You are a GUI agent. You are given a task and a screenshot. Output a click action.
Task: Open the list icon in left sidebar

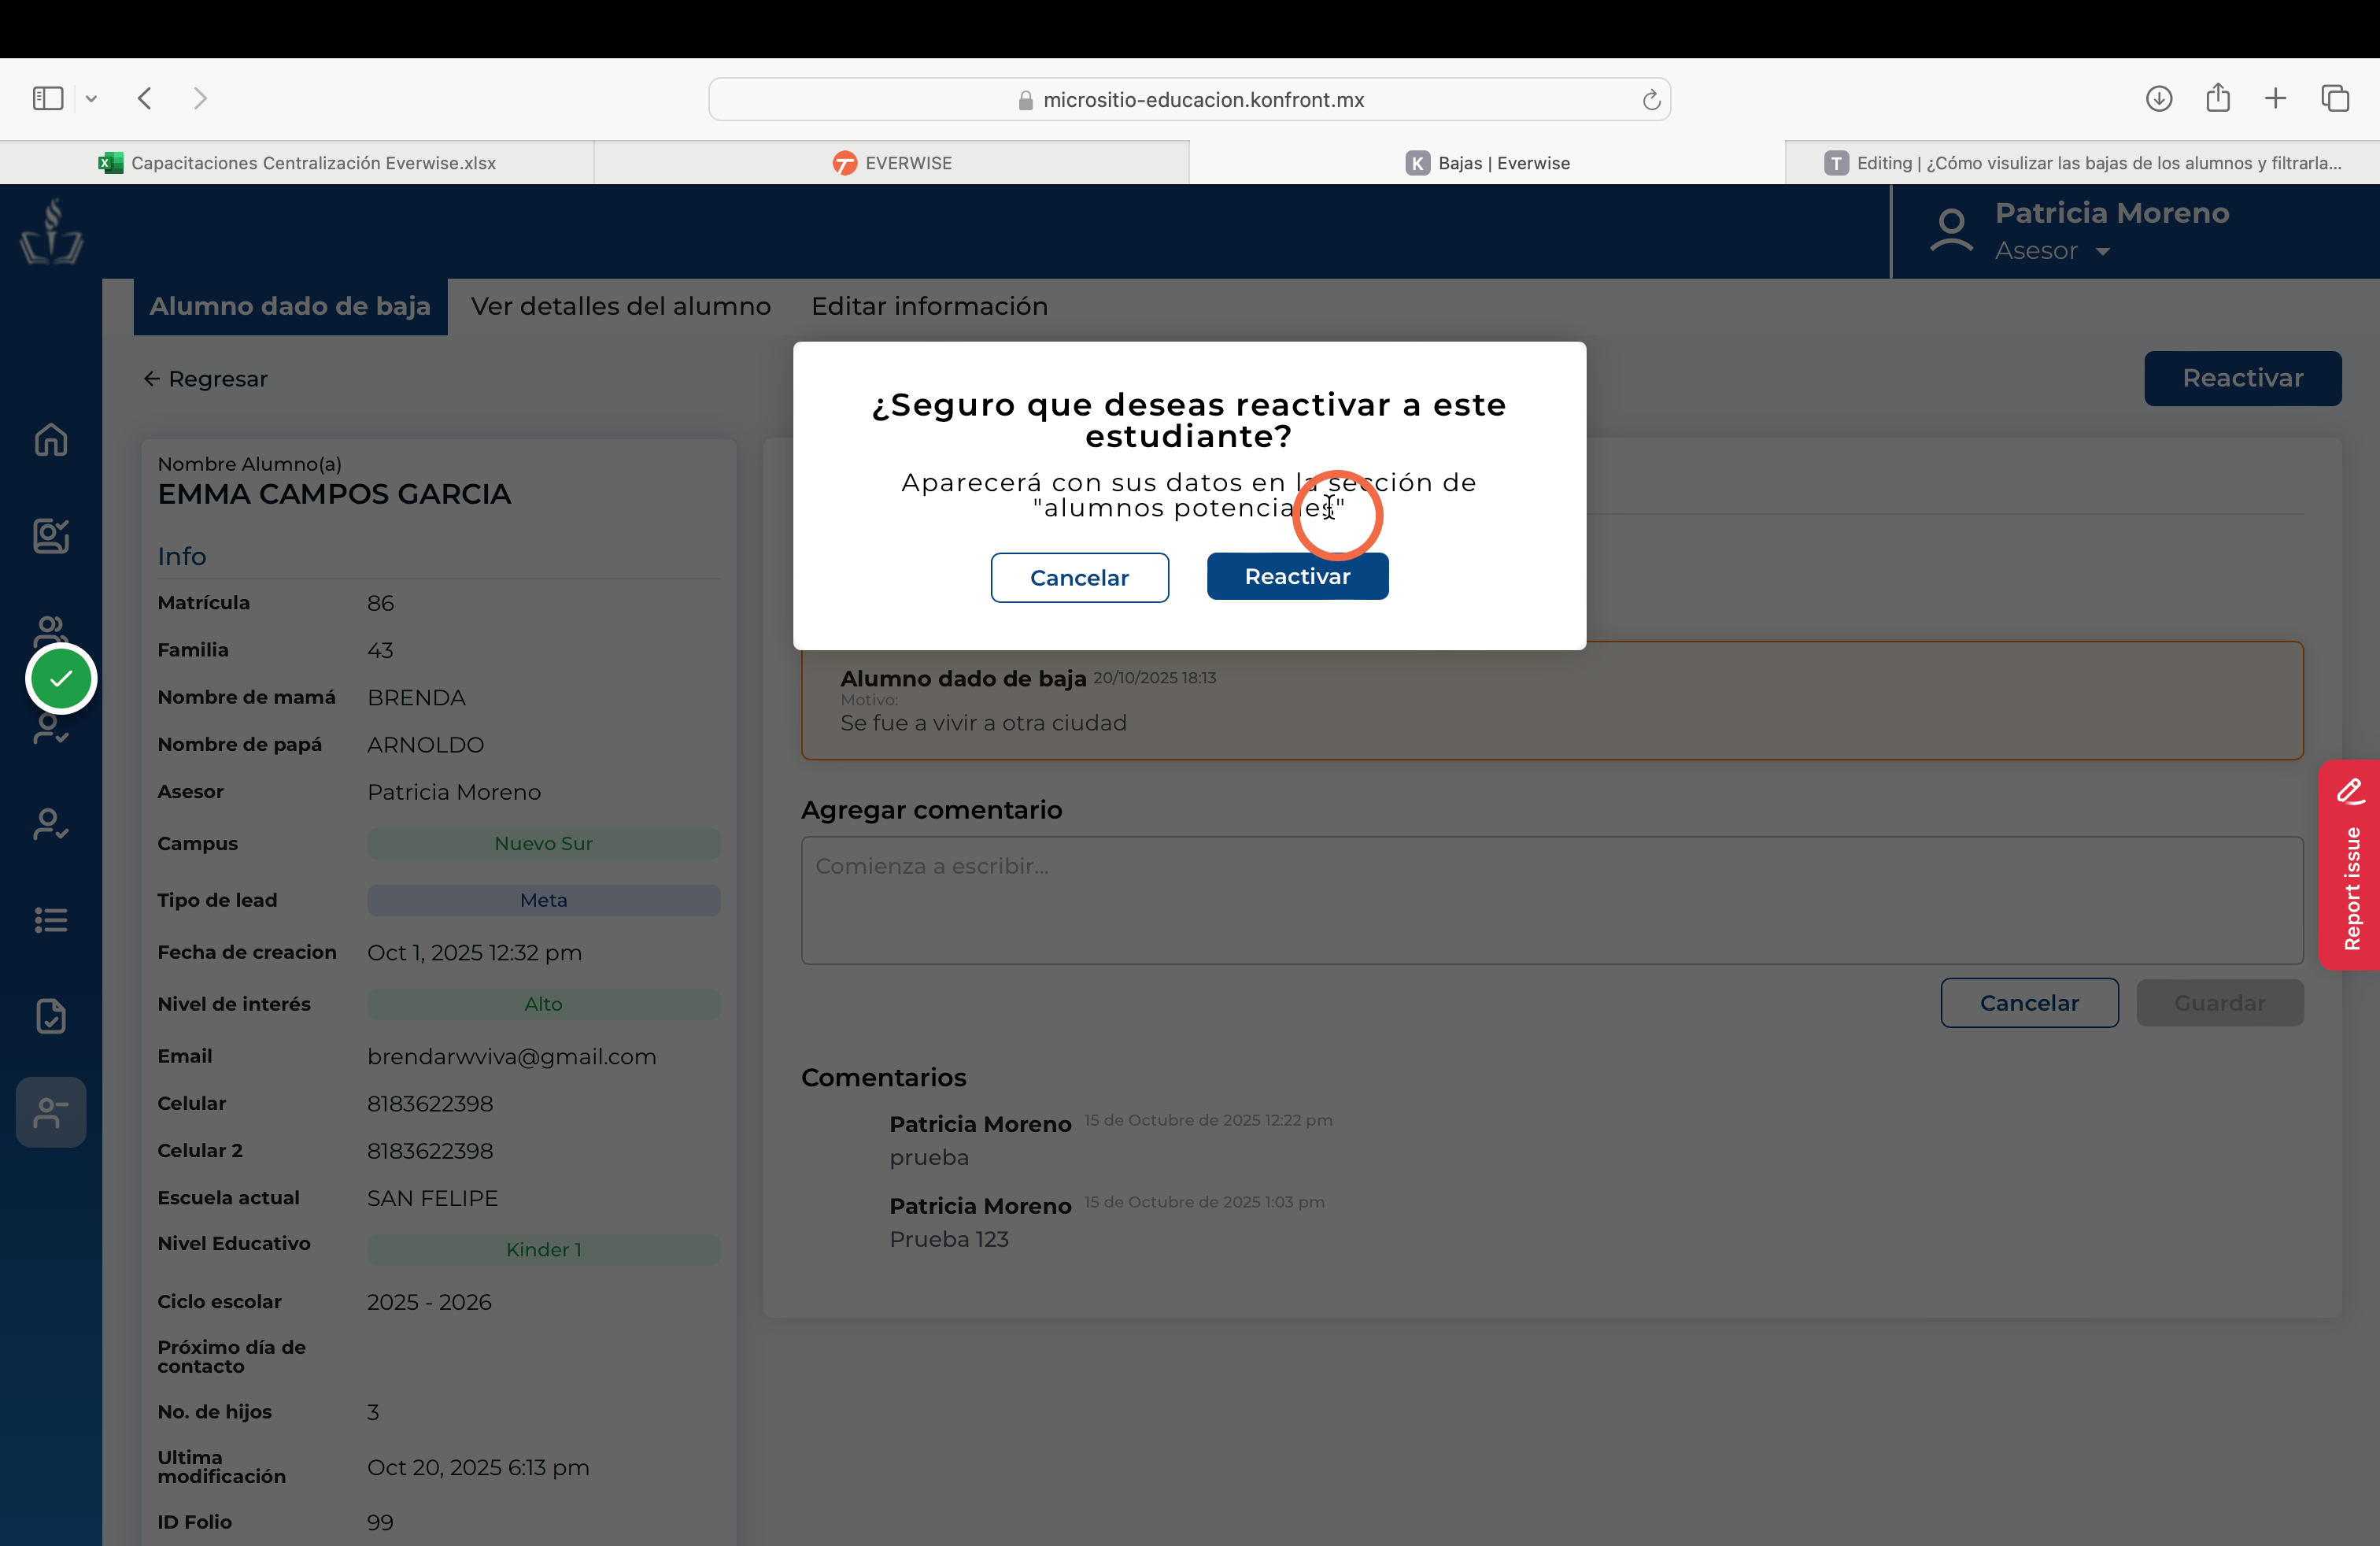pyautogui.click(x=51, y=920)
